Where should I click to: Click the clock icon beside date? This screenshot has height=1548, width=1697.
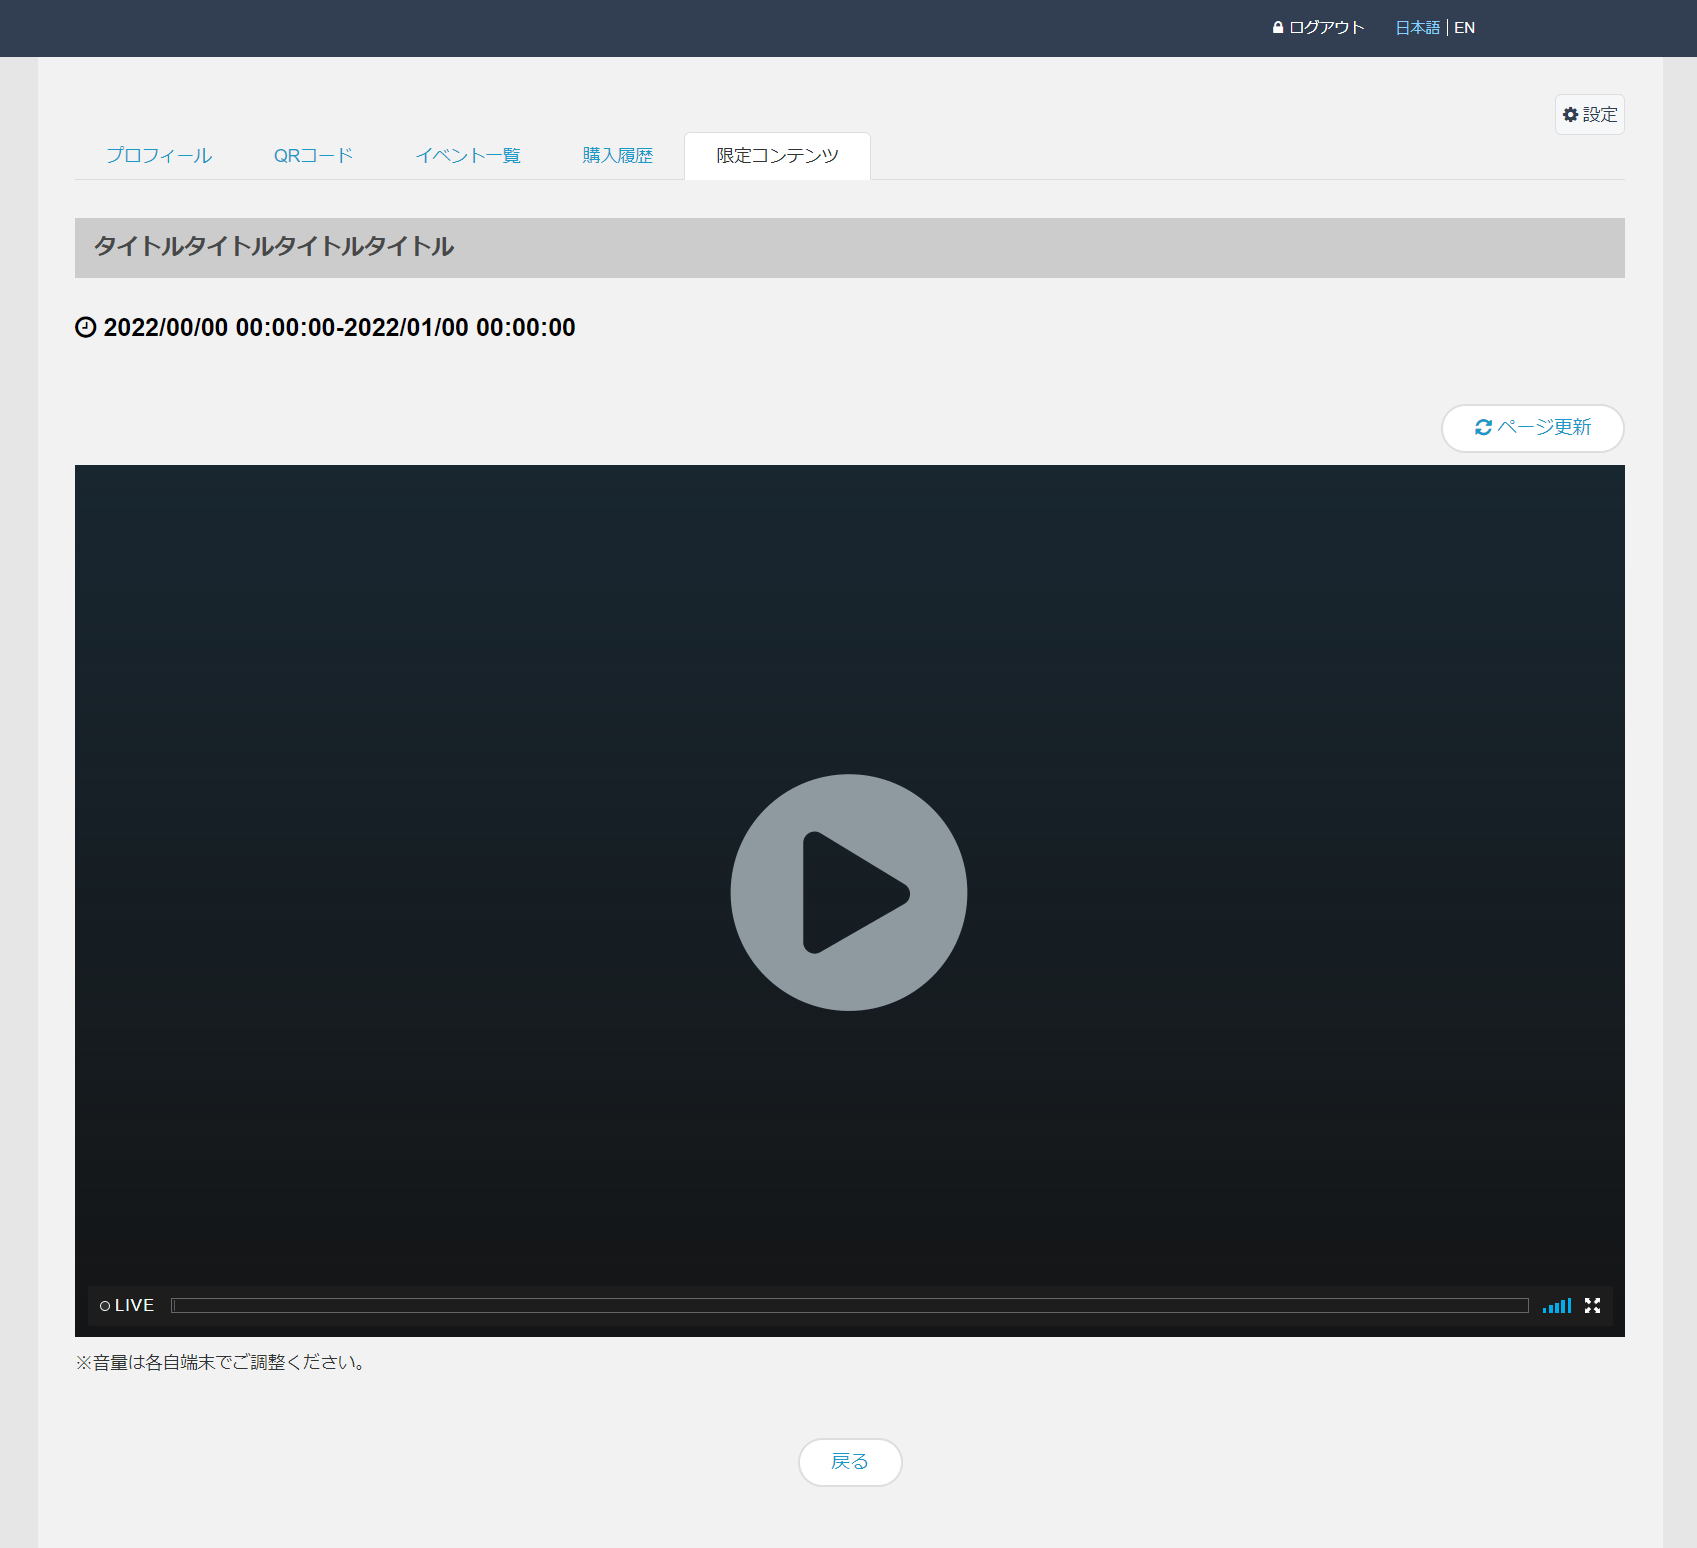(x=86, y=327)
